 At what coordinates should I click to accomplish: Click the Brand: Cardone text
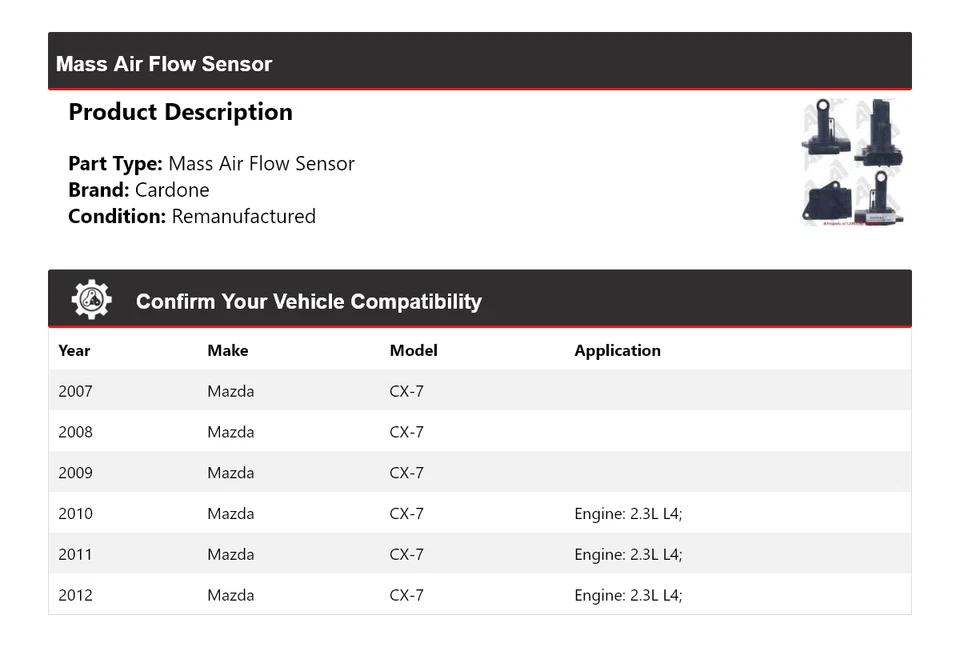pos(139,190)
